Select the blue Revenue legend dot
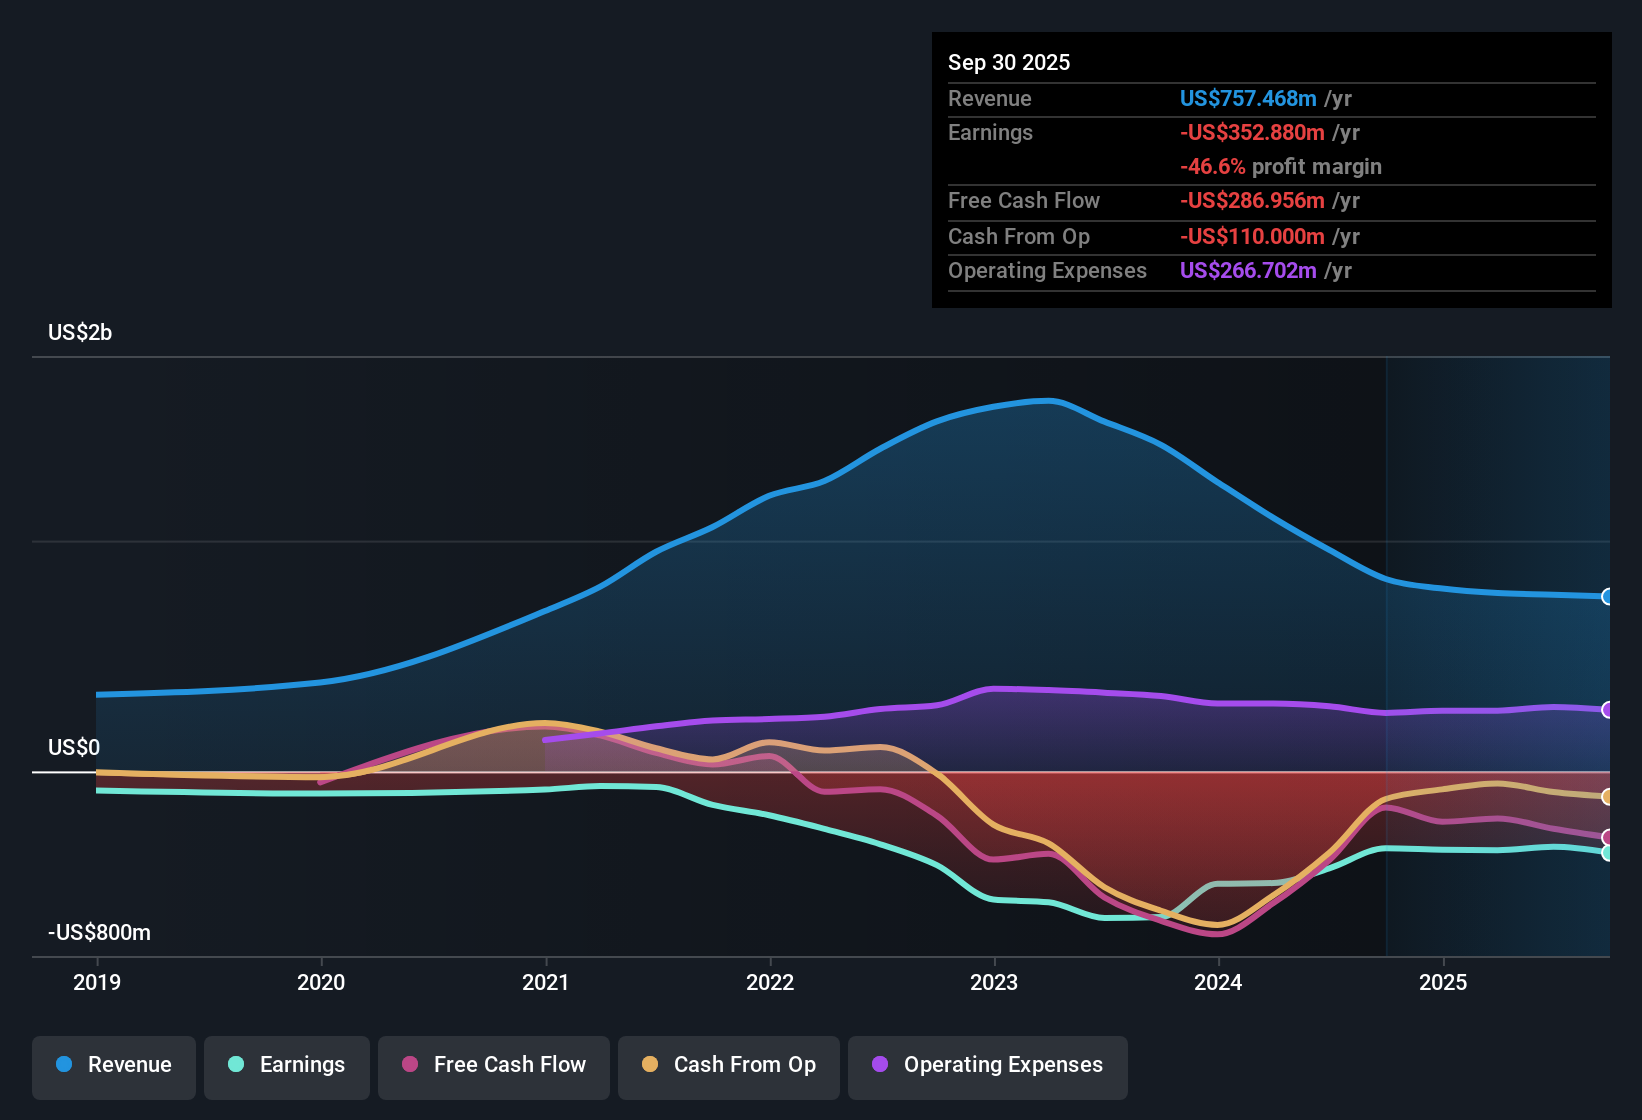Viewport: 1642px width, 1120px height. coord(62,1065)
